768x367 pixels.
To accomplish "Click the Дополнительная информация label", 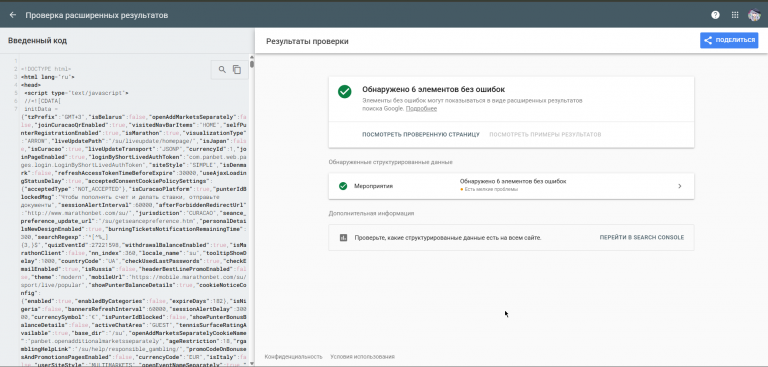I will tap(371, 213).
